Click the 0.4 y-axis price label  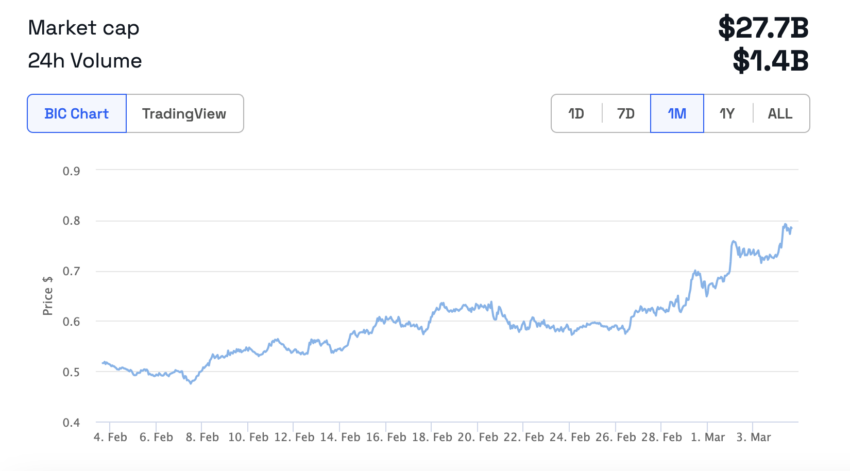point(71,422)
